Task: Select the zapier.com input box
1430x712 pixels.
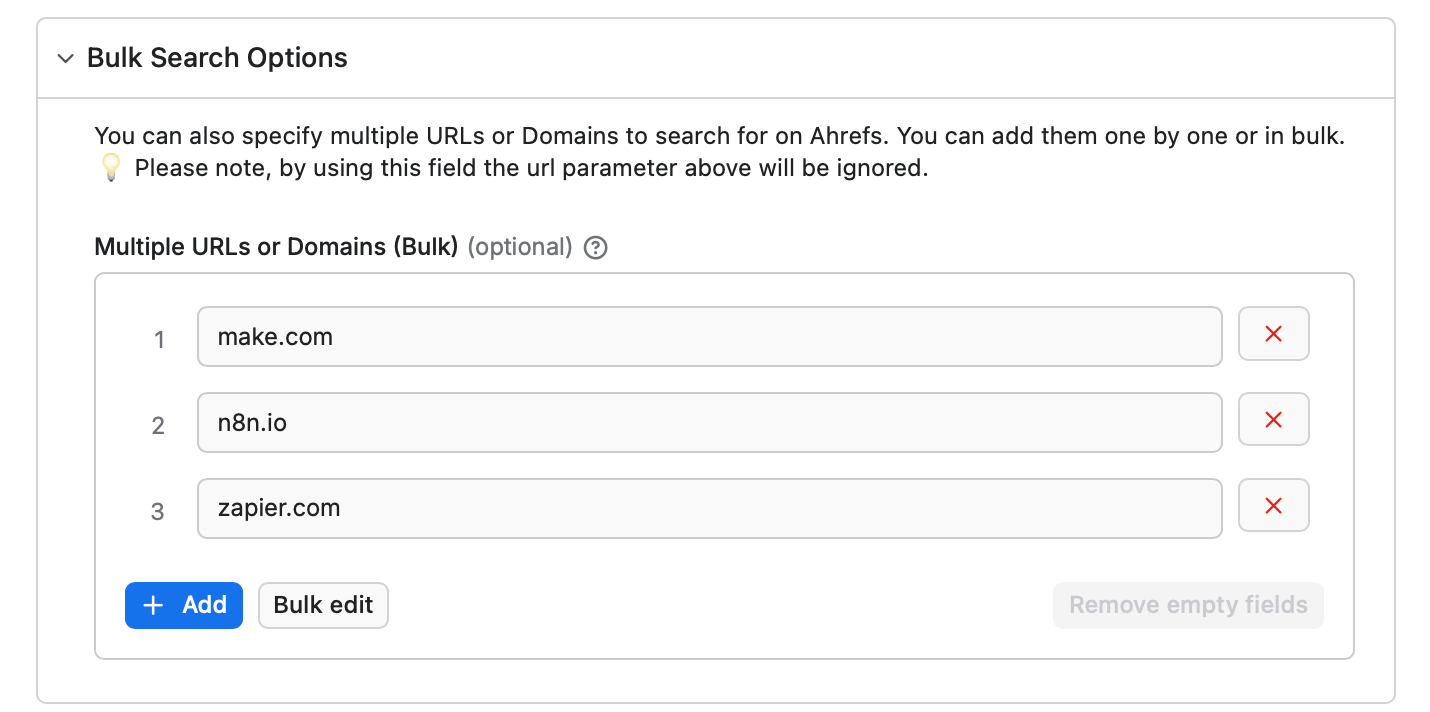Action: coord(709,508)
